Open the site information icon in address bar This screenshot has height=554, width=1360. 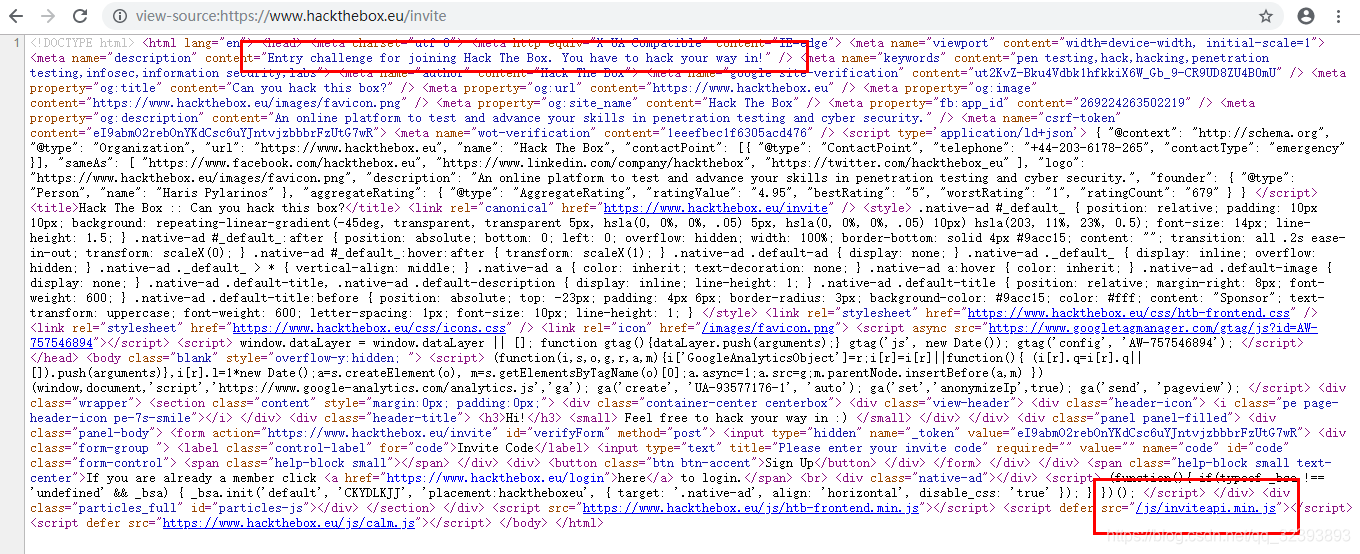(119, 16)
